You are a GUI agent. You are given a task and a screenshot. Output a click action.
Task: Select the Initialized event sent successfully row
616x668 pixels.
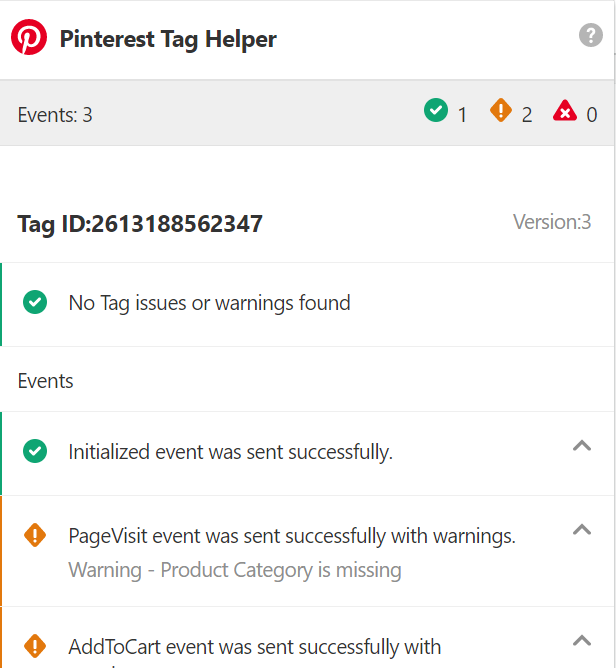tap(230, 452)
